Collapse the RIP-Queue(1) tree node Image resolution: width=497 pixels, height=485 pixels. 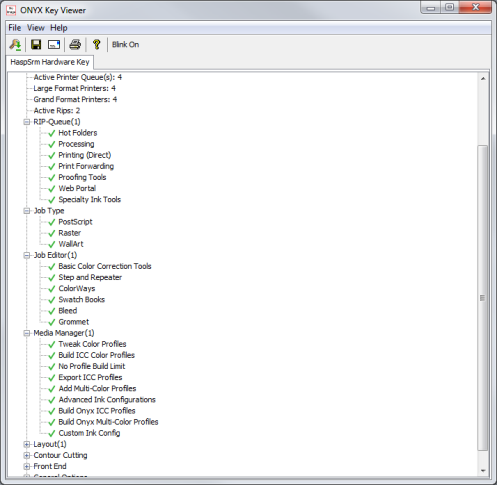(27, 122)
